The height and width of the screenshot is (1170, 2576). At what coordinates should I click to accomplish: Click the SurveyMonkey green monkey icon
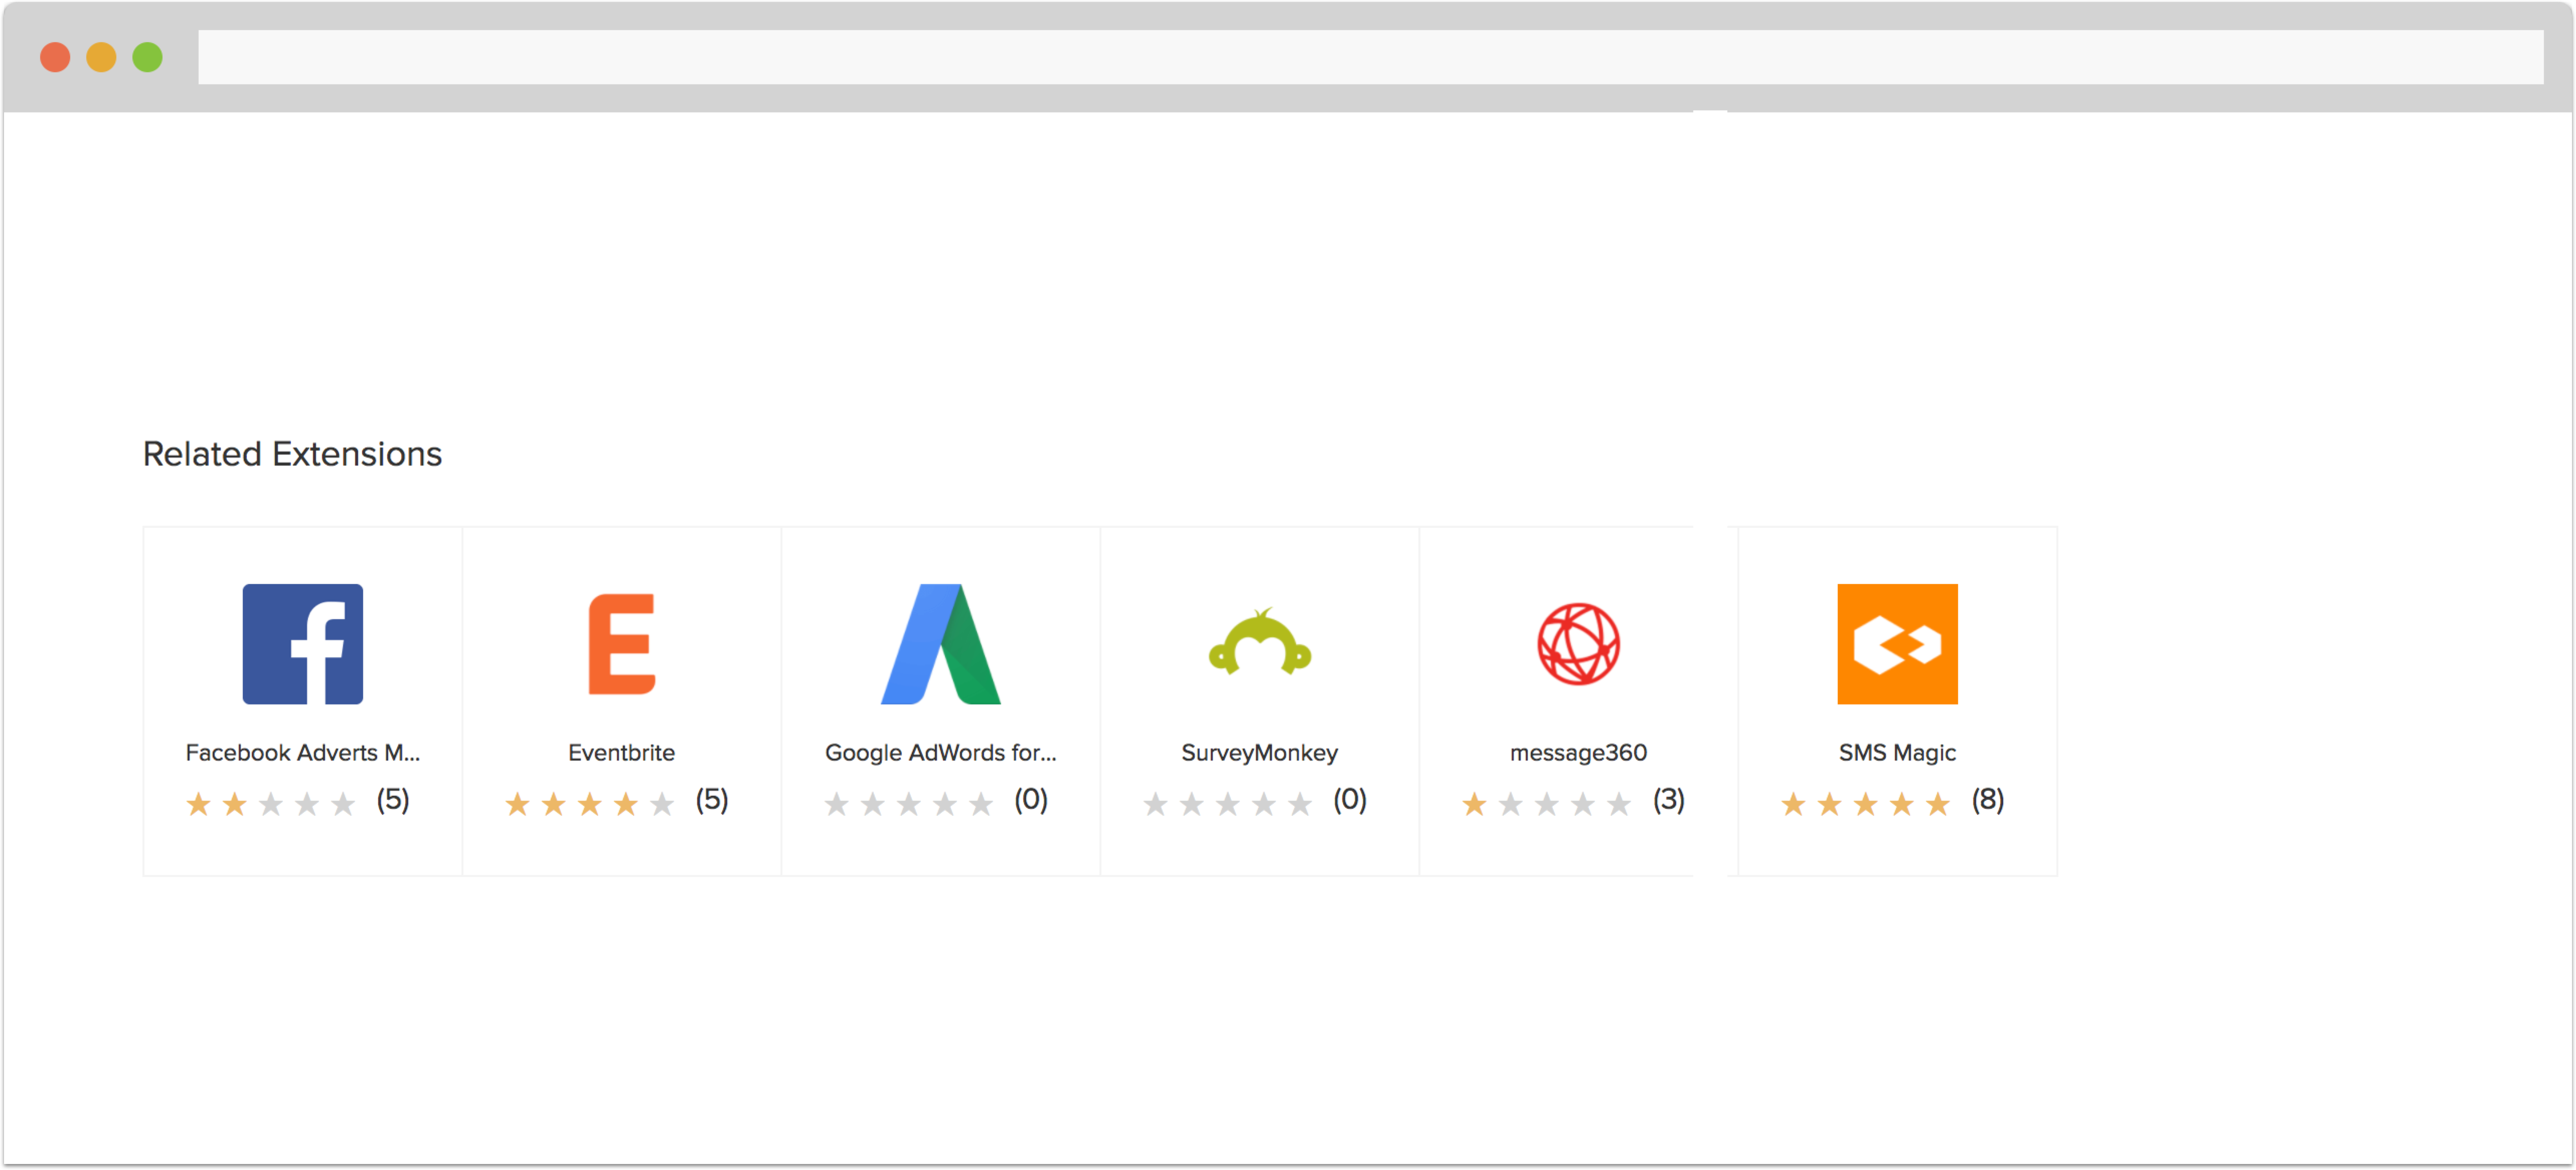coord(1259,644)
